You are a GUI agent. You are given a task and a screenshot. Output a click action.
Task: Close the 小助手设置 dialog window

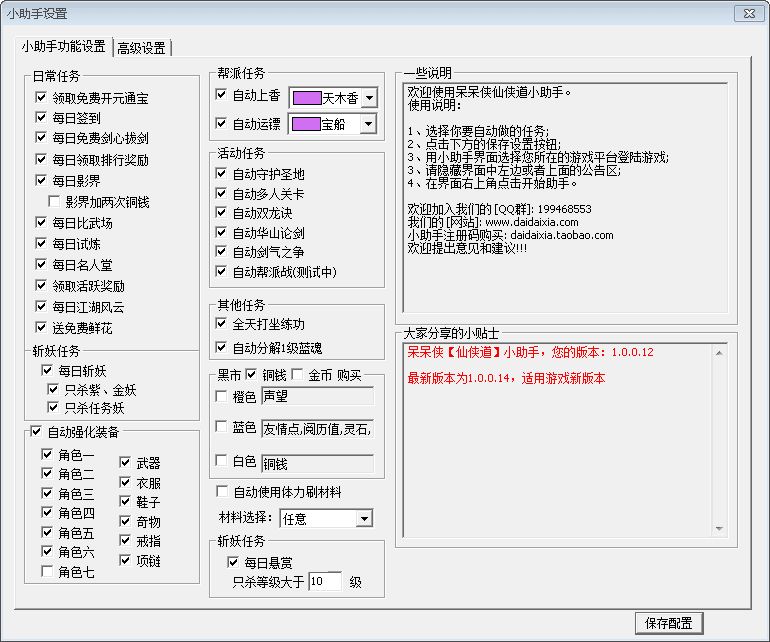pos(746,13)
